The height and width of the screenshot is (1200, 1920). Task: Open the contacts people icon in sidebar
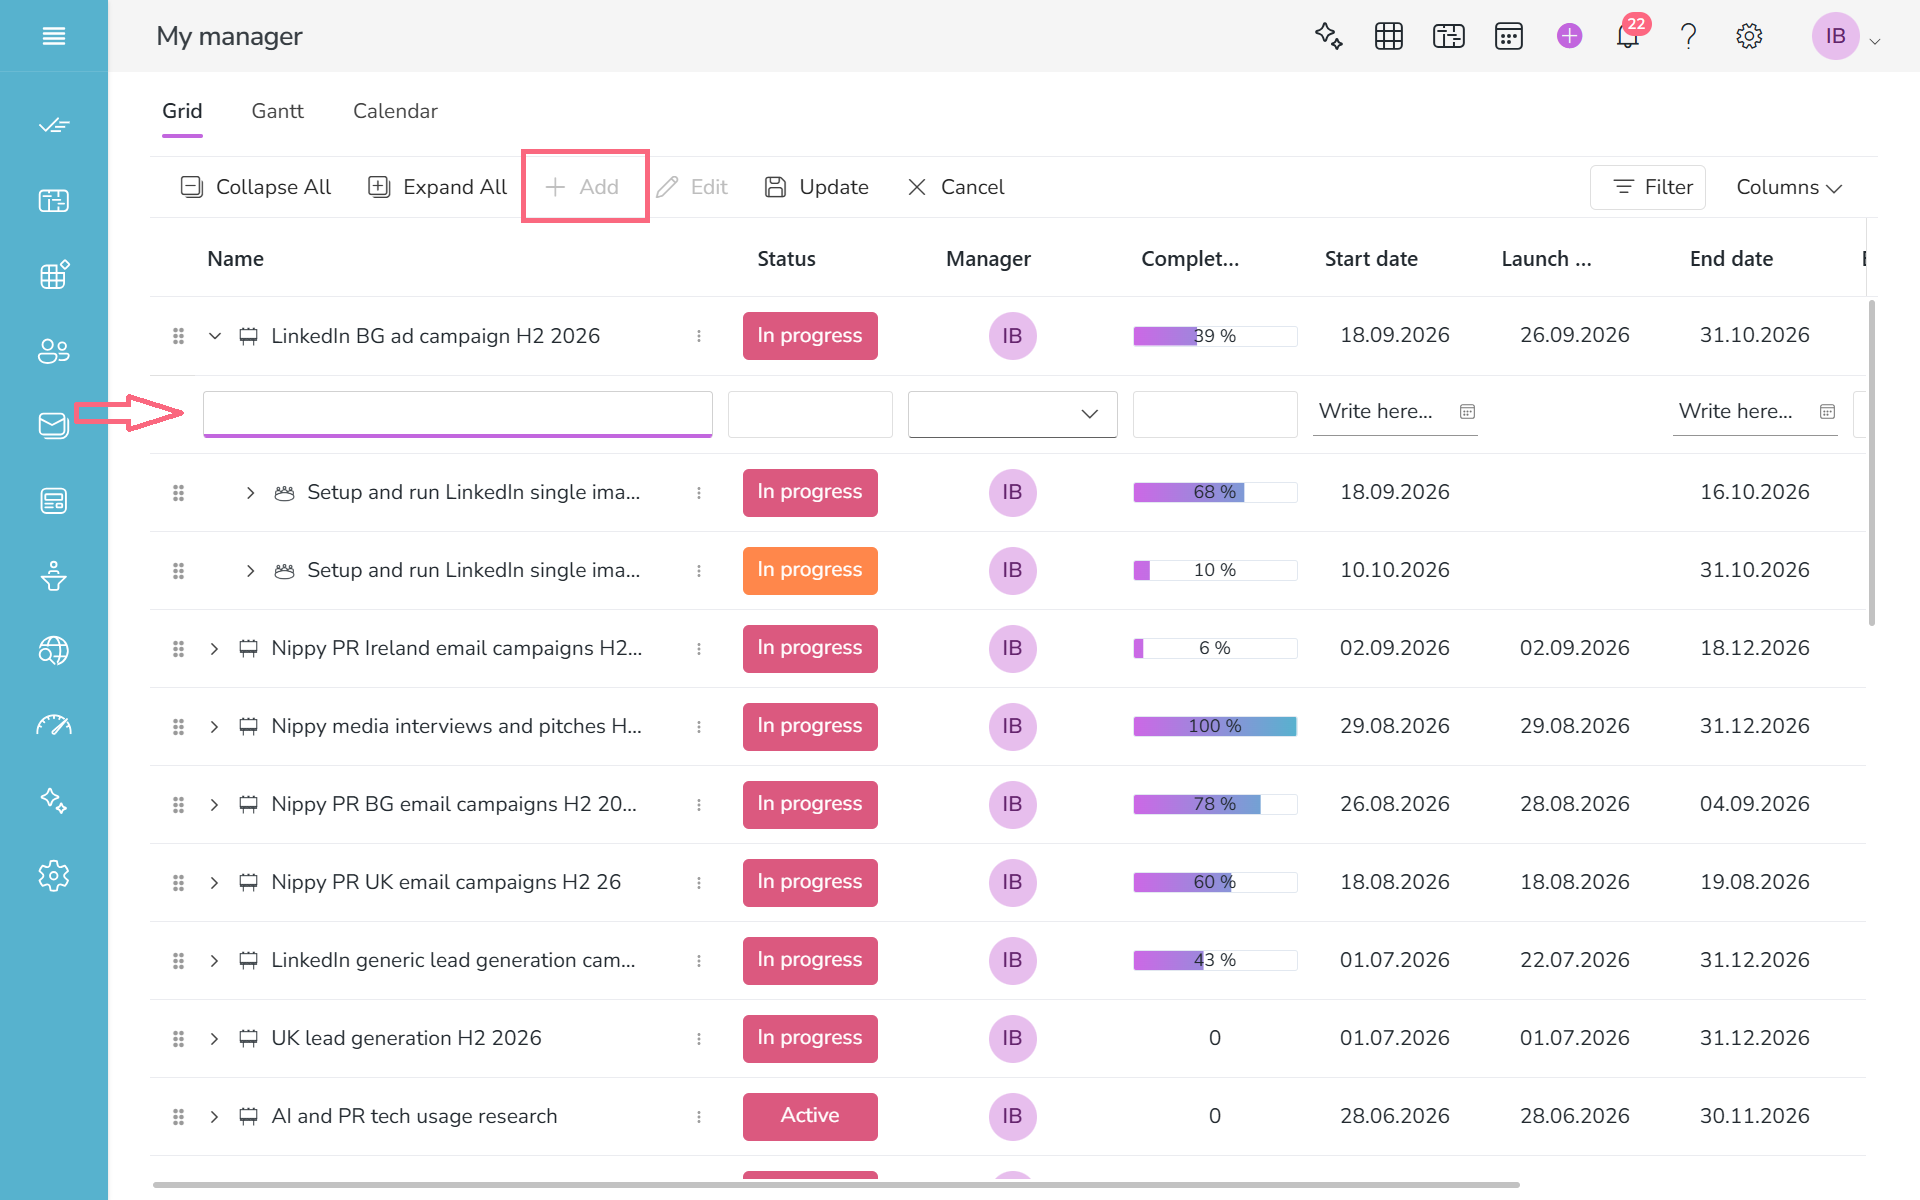pos(54,350)
